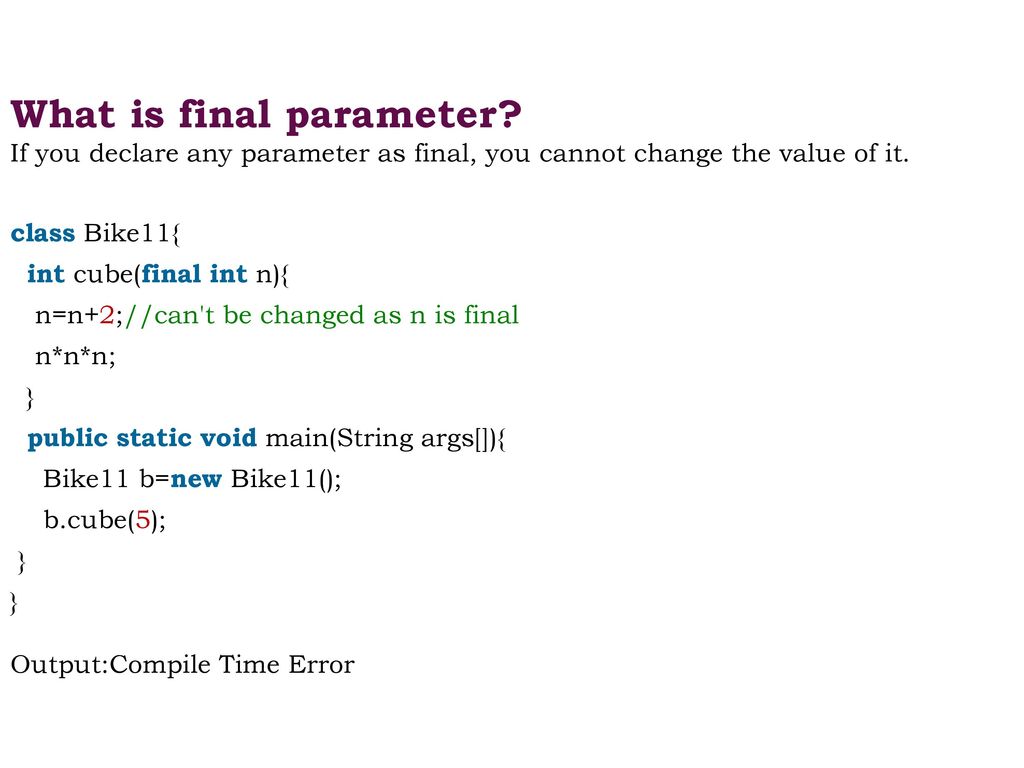The width and height of the screenshot is (1024, 768).
Task: Click the 'b.cube(' method call
Action: coord(89,520)
